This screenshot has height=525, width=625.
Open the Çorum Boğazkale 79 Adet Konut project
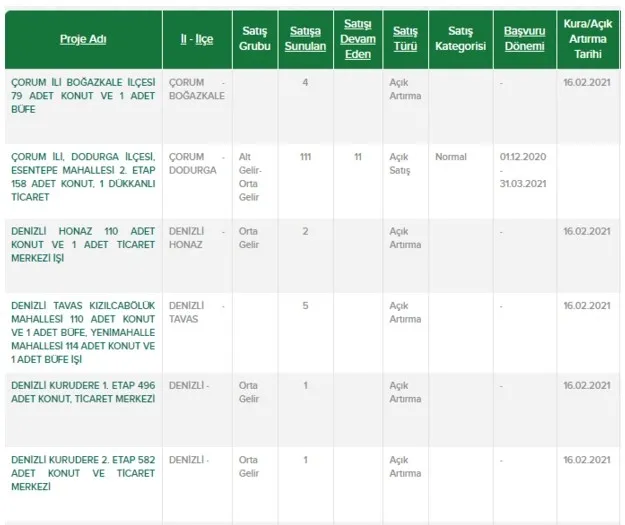(82, 95)
